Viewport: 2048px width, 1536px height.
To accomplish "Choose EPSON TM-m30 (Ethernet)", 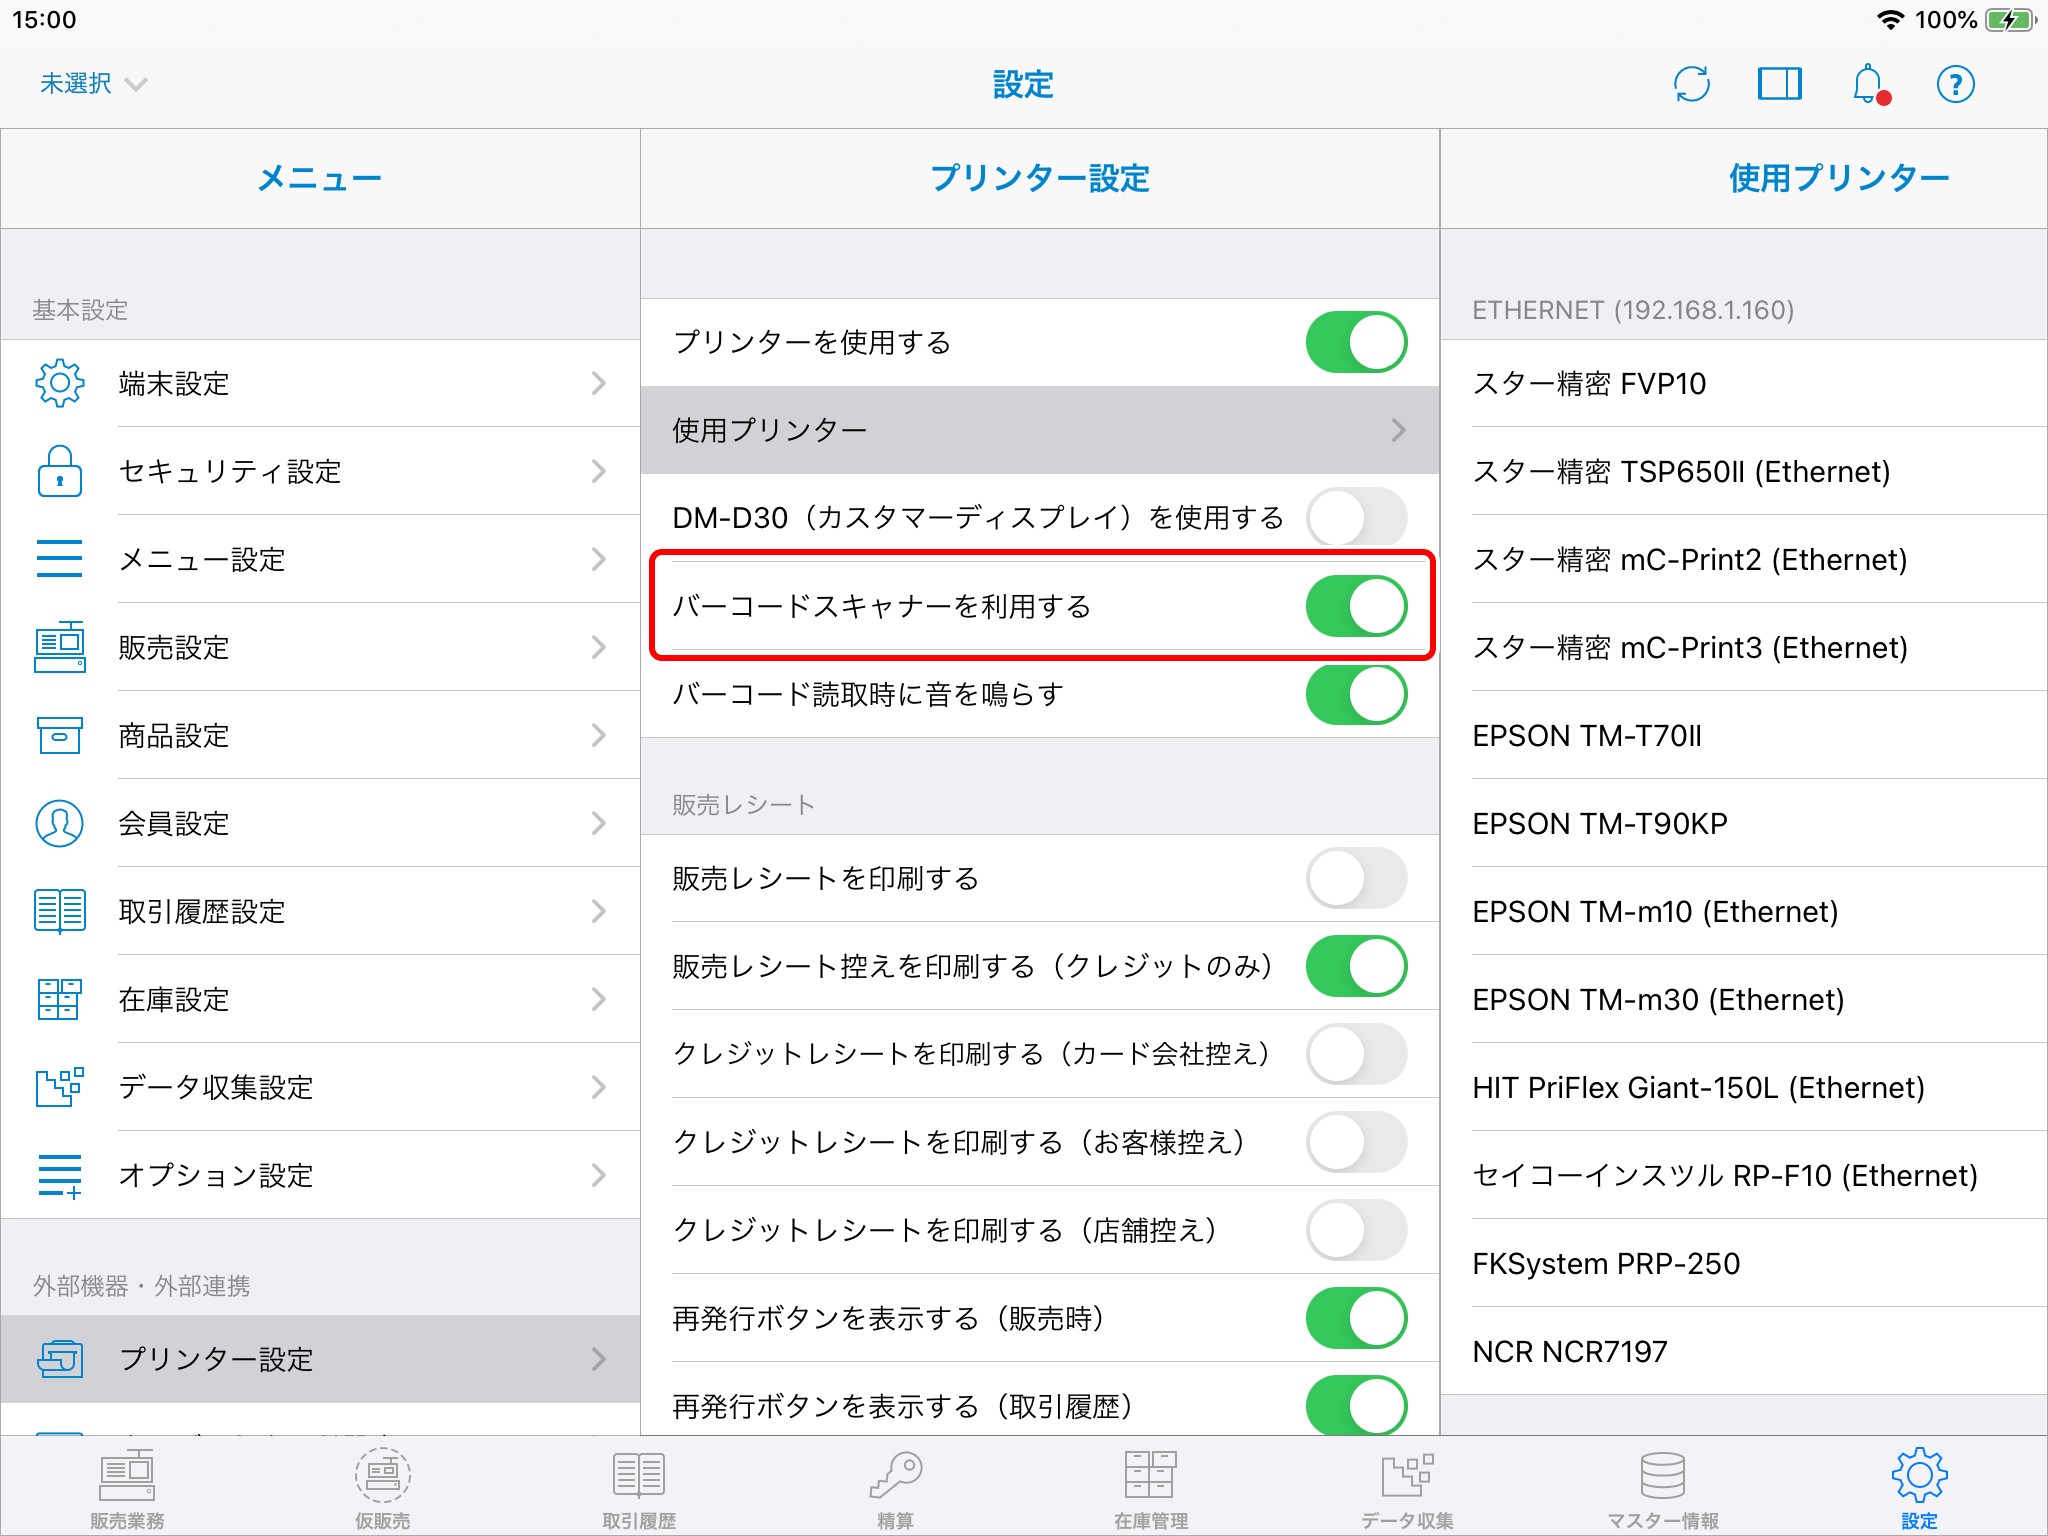I will coord(1744,999).
